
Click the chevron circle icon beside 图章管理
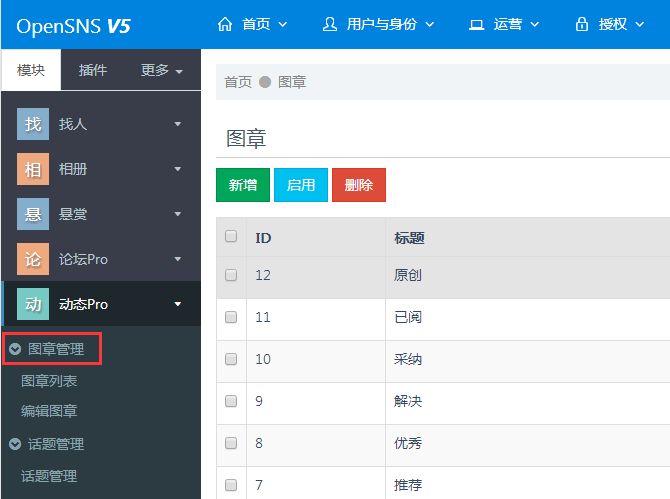click(x=15, y=349)
